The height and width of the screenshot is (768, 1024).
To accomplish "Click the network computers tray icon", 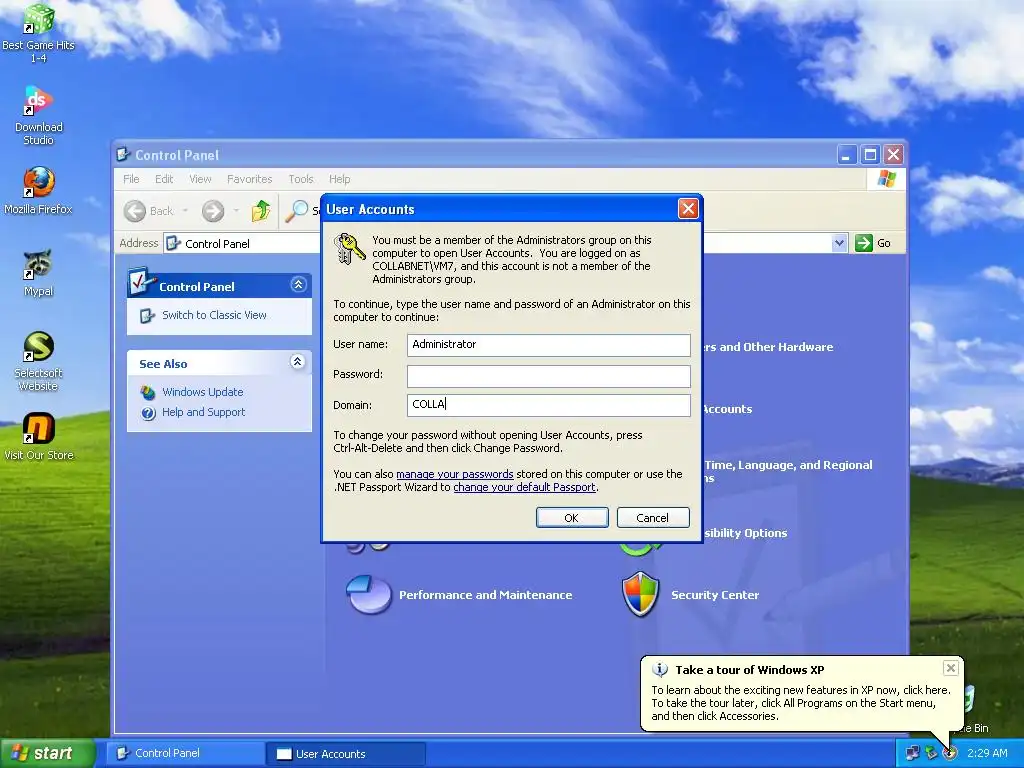I will pos(912,753).
